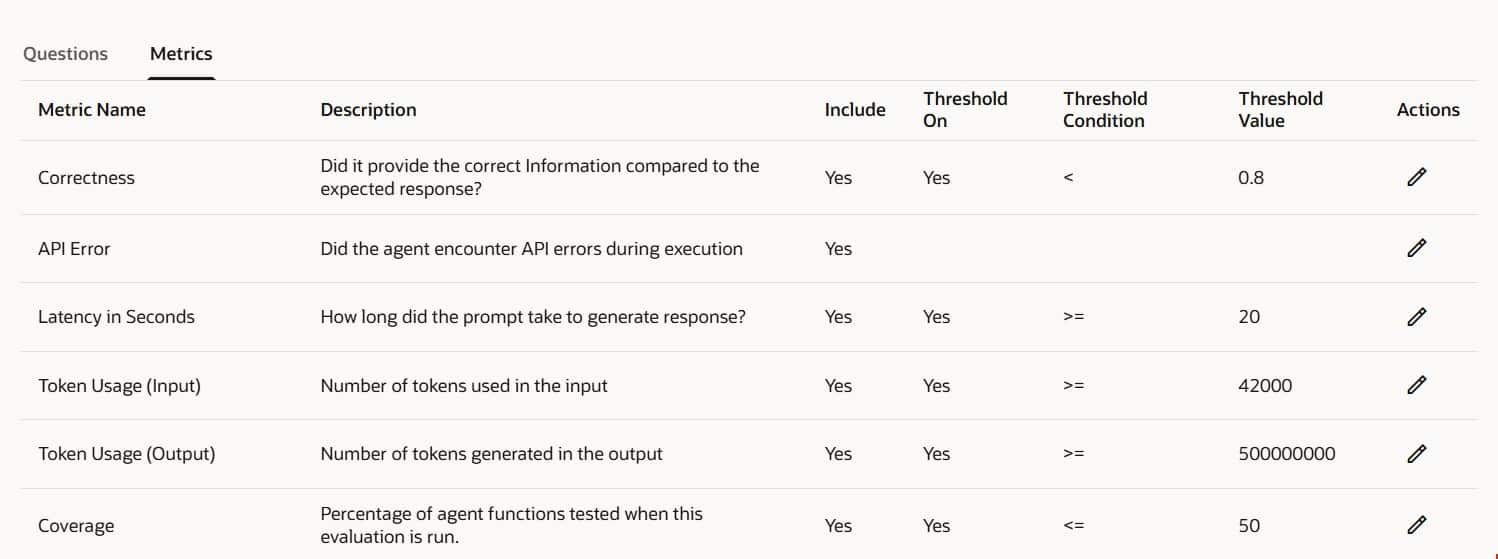Click the Token Usage (Input) value 42000

pos(1264,385)
